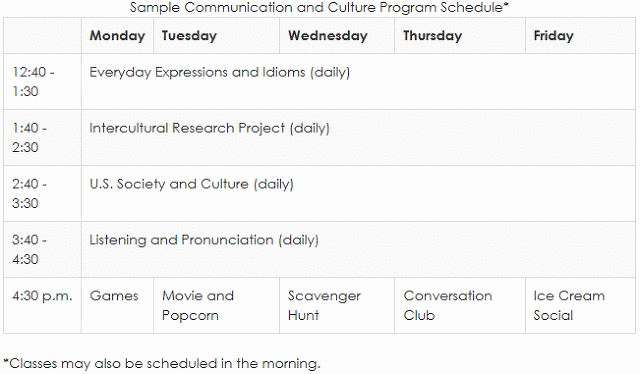Select the Movie and Popcorn cell
Viewport: 640px width, 374px height.
[216, 305]
